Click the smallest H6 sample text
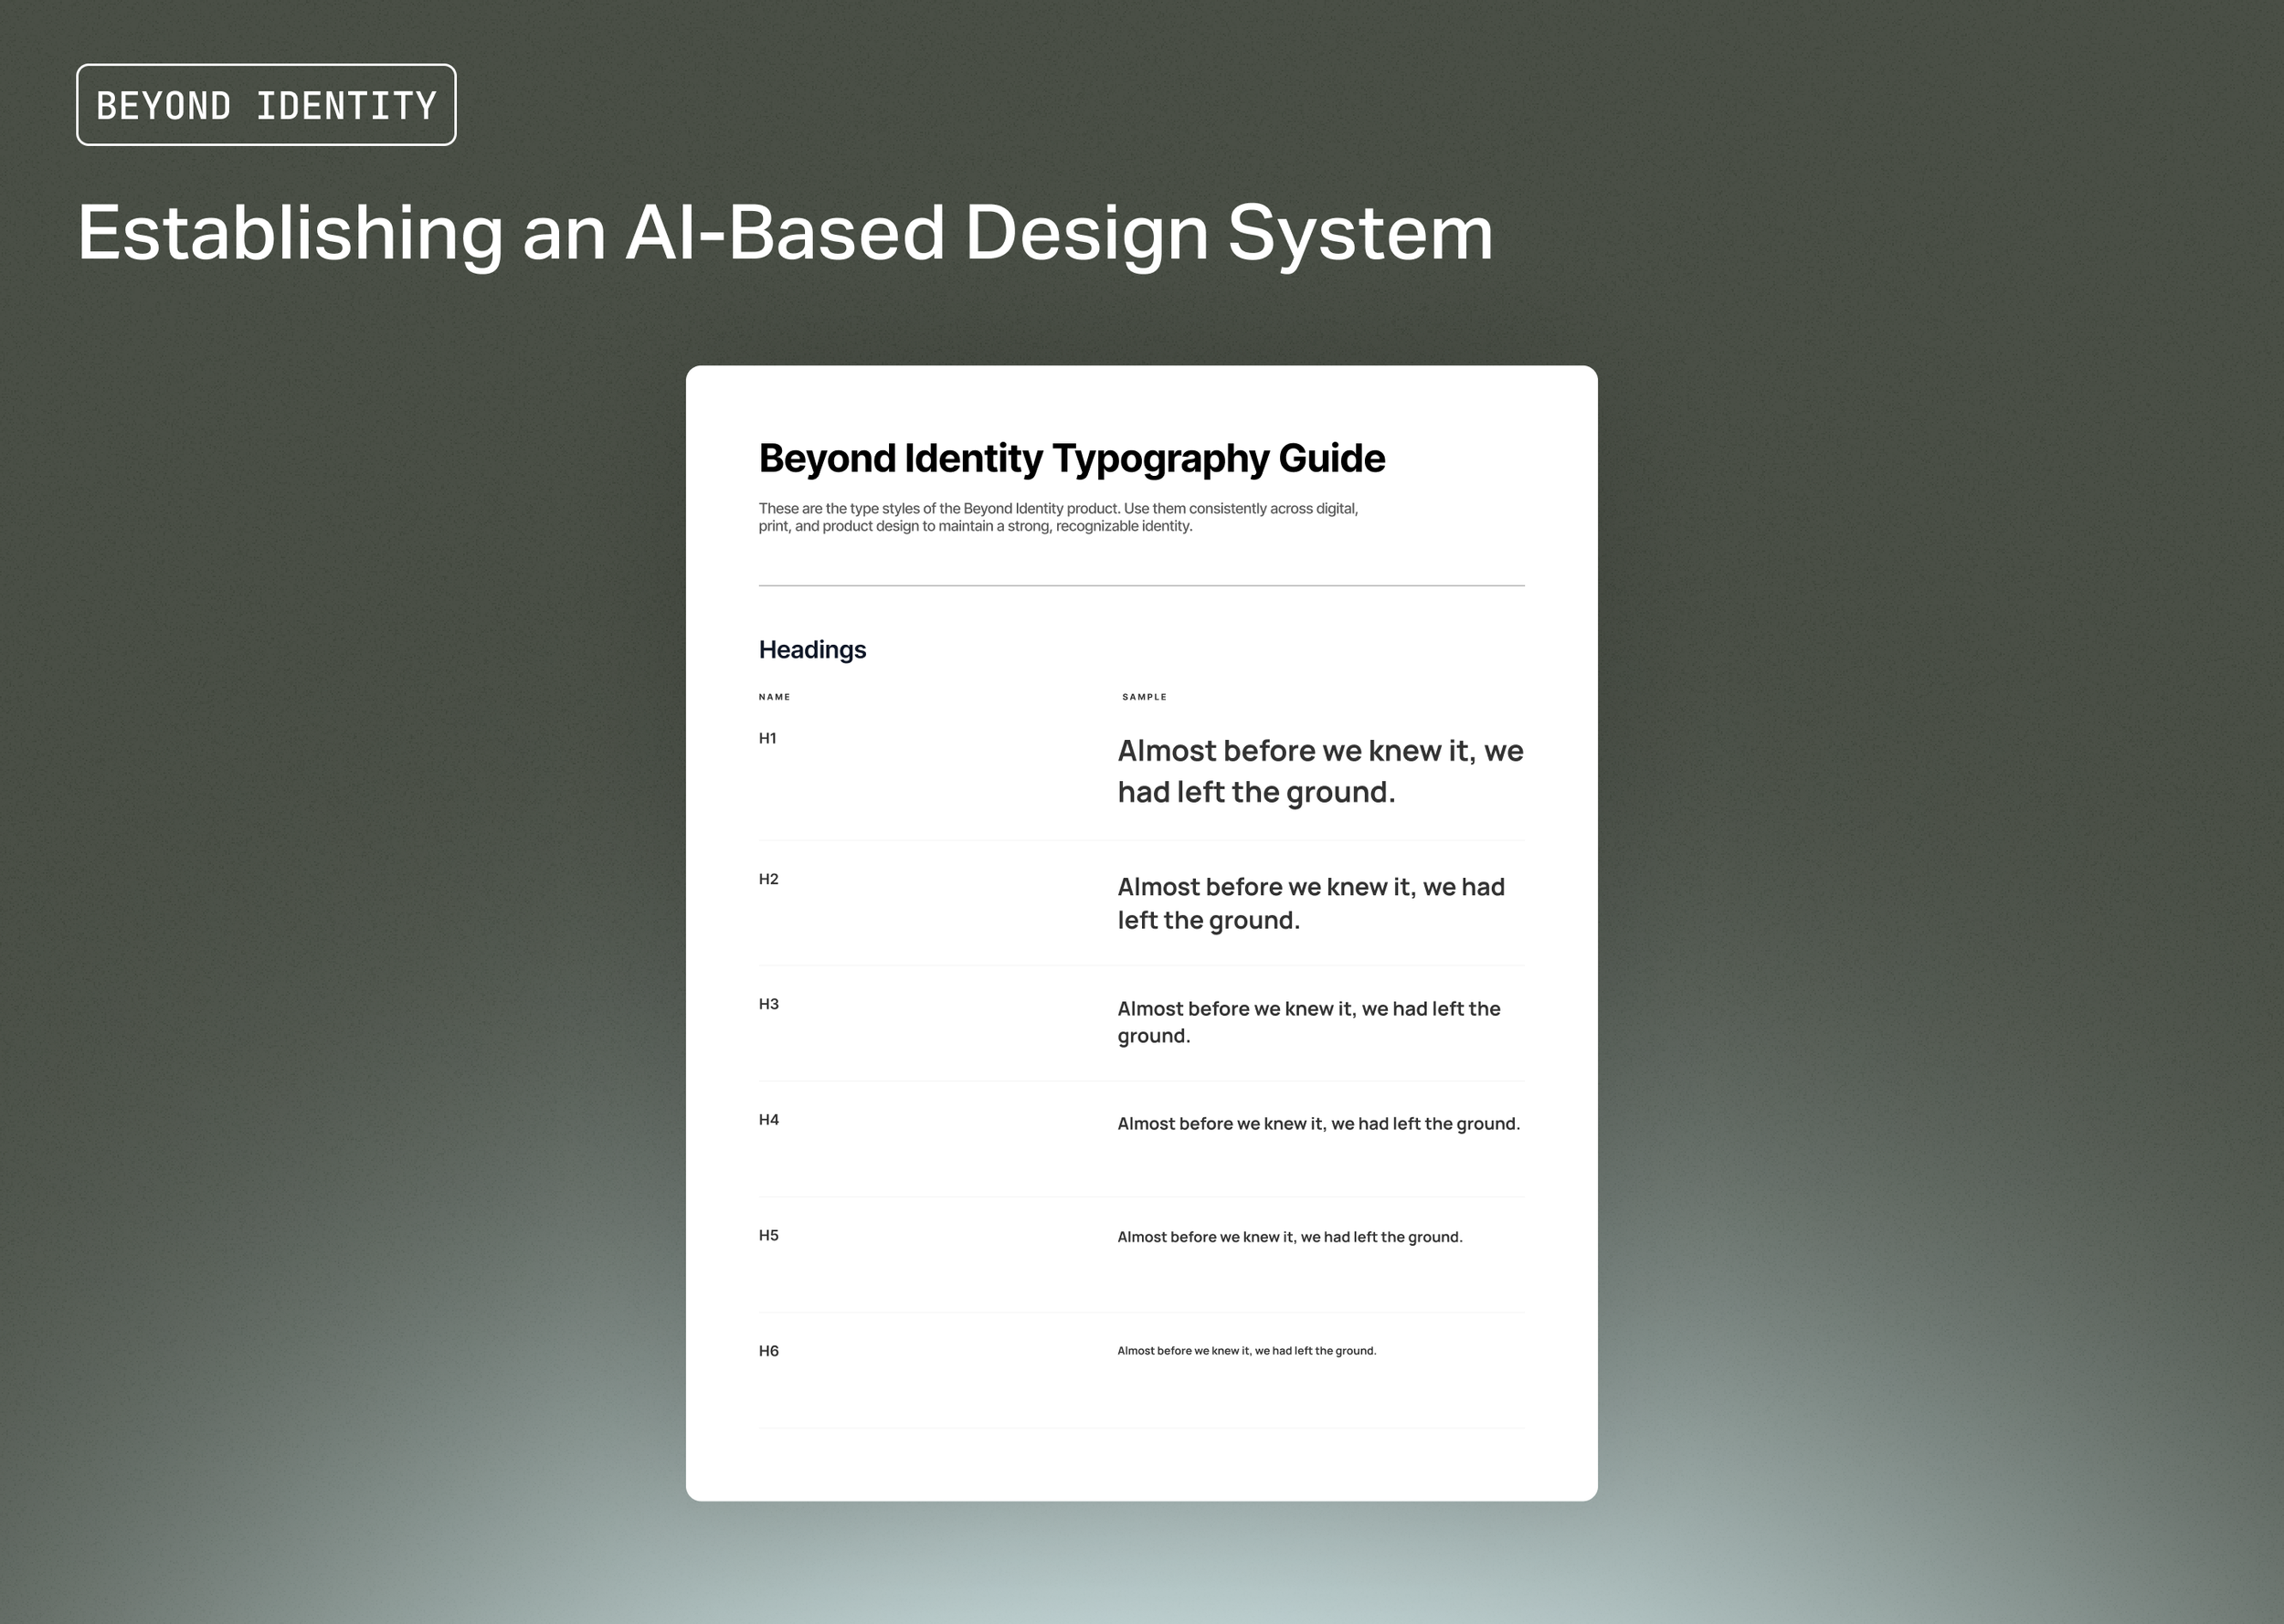2284x1624 pixels. pos(1246,1351)
